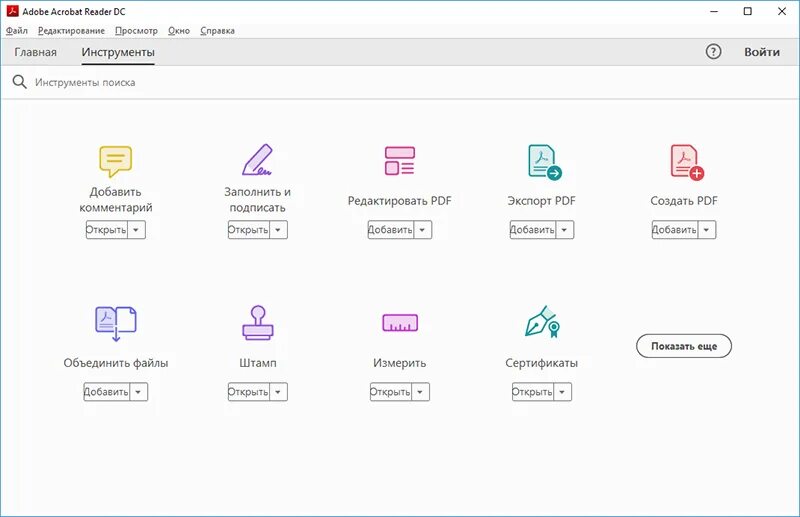Minimize the Acrobat Reader window
Screen dimensions: 800x517
[x=714, y=11]
